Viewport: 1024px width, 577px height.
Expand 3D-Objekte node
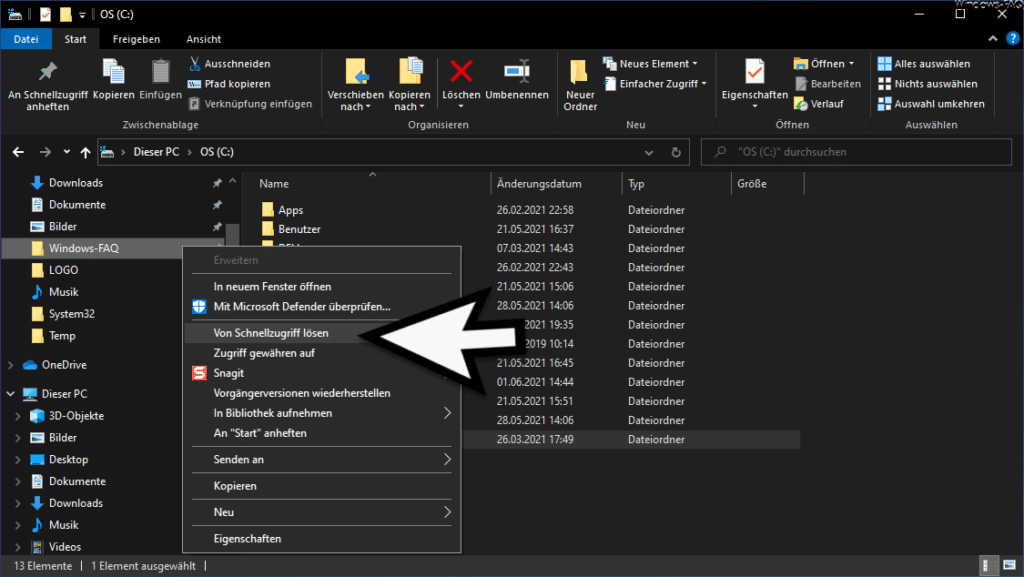click(x=18, y=416)
